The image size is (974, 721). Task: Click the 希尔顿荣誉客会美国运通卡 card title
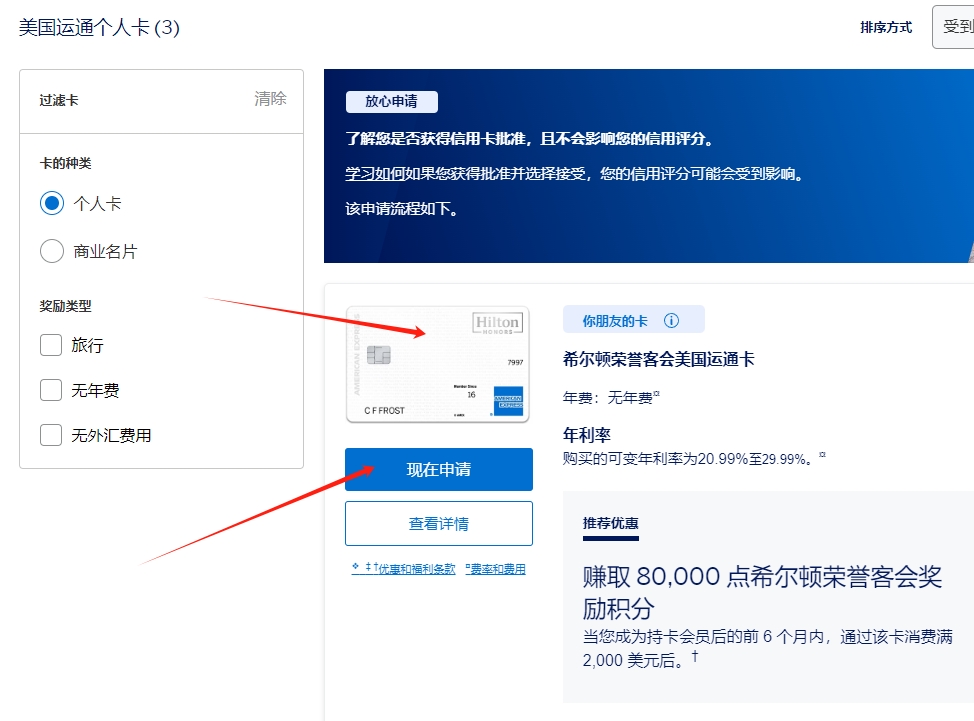[x=658, y=359]
